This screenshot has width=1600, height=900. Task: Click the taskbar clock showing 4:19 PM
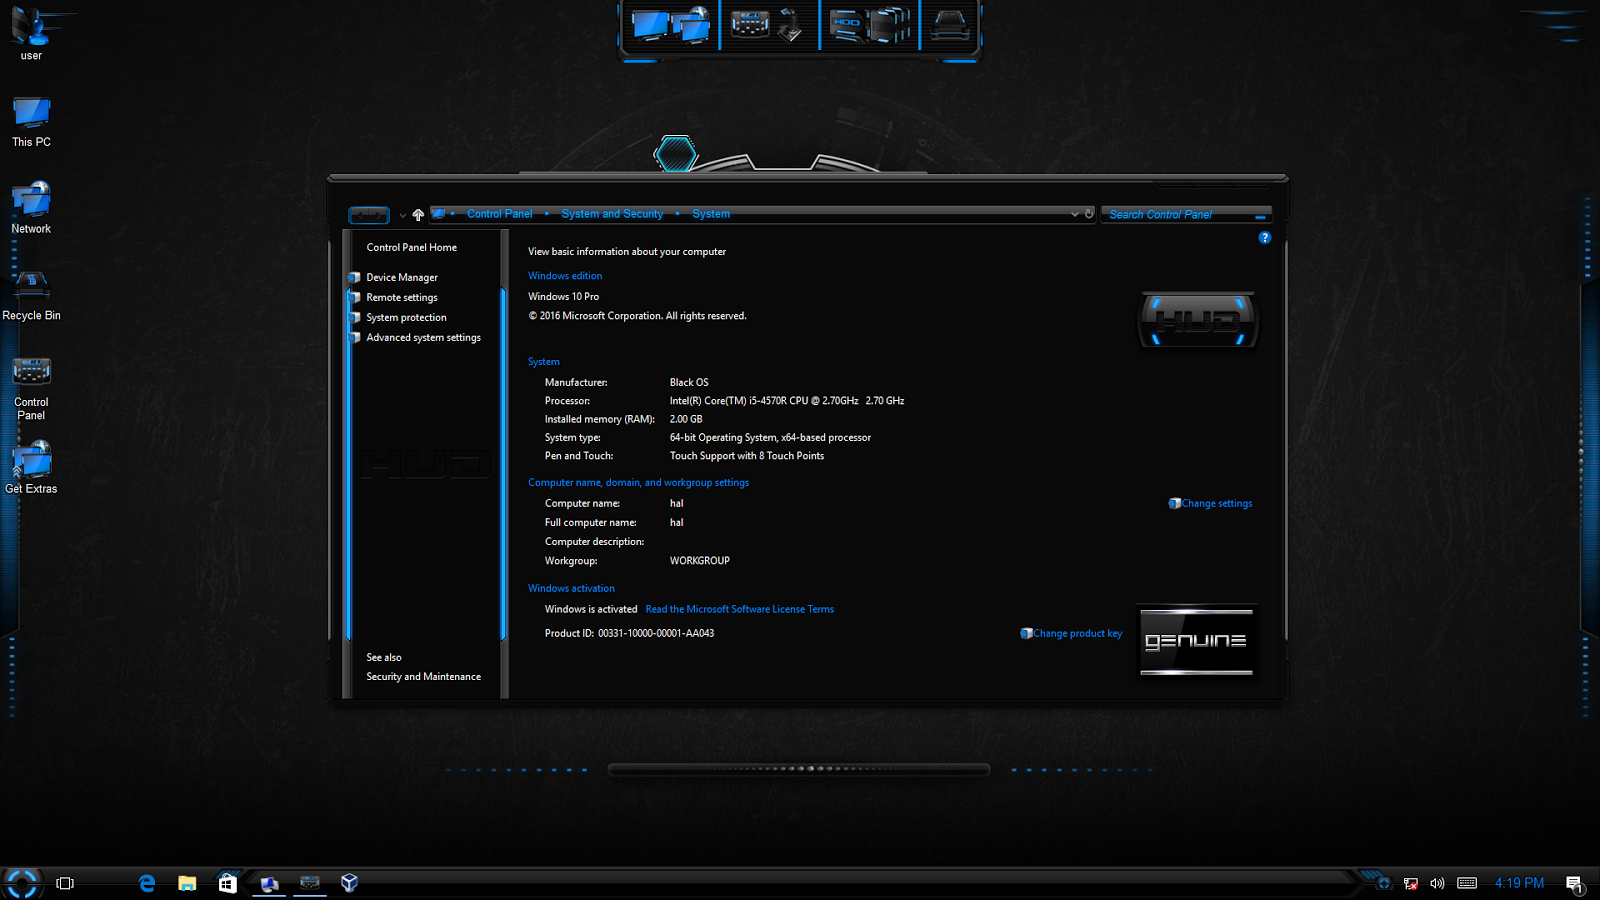[1519, 883]
